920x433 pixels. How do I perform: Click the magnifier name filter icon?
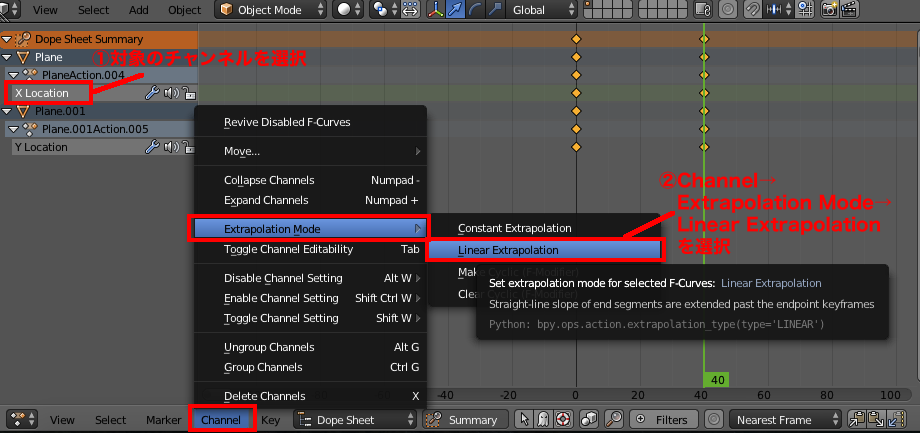614,420
